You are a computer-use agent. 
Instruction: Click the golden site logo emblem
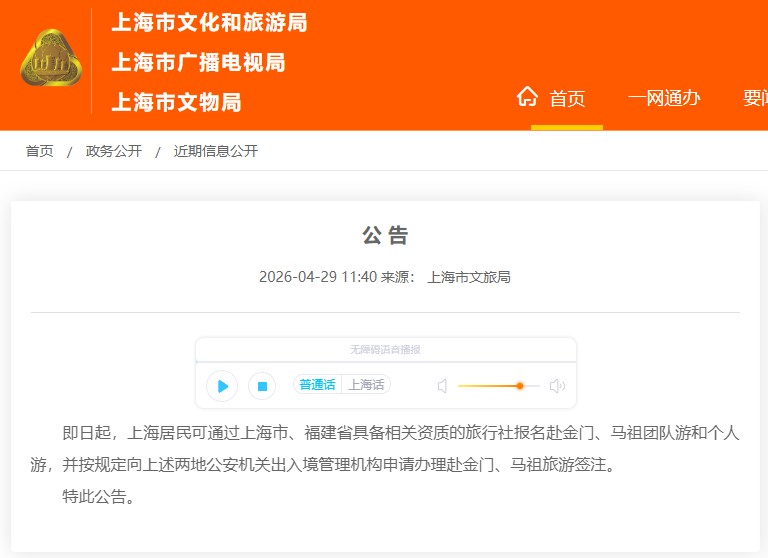[x=51, y=60]
